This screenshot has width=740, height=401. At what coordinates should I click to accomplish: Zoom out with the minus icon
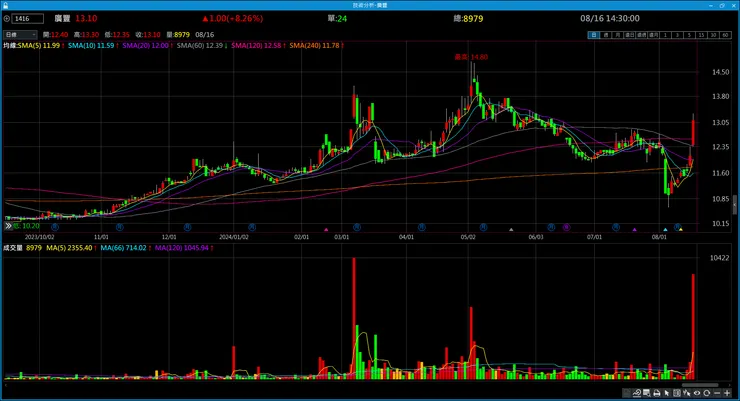point(717,393)
